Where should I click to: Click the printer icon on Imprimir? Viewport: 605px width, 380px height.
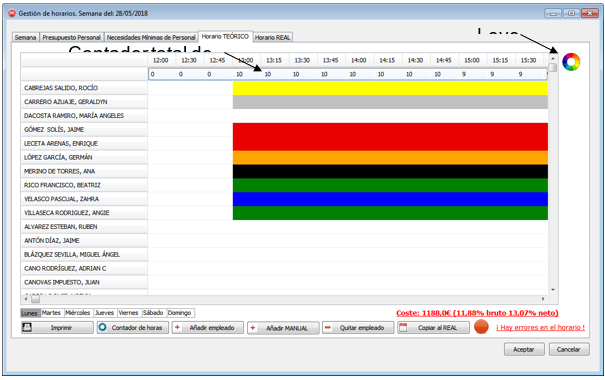[27, 328]
